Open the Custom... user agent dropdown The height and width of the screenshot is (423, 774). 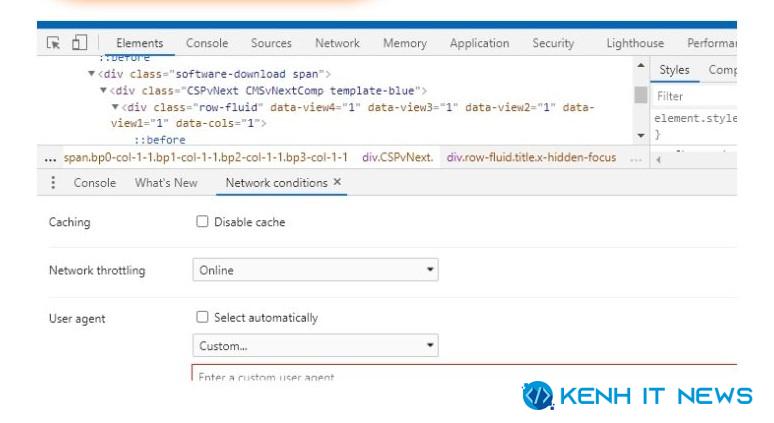coord(315,345)
